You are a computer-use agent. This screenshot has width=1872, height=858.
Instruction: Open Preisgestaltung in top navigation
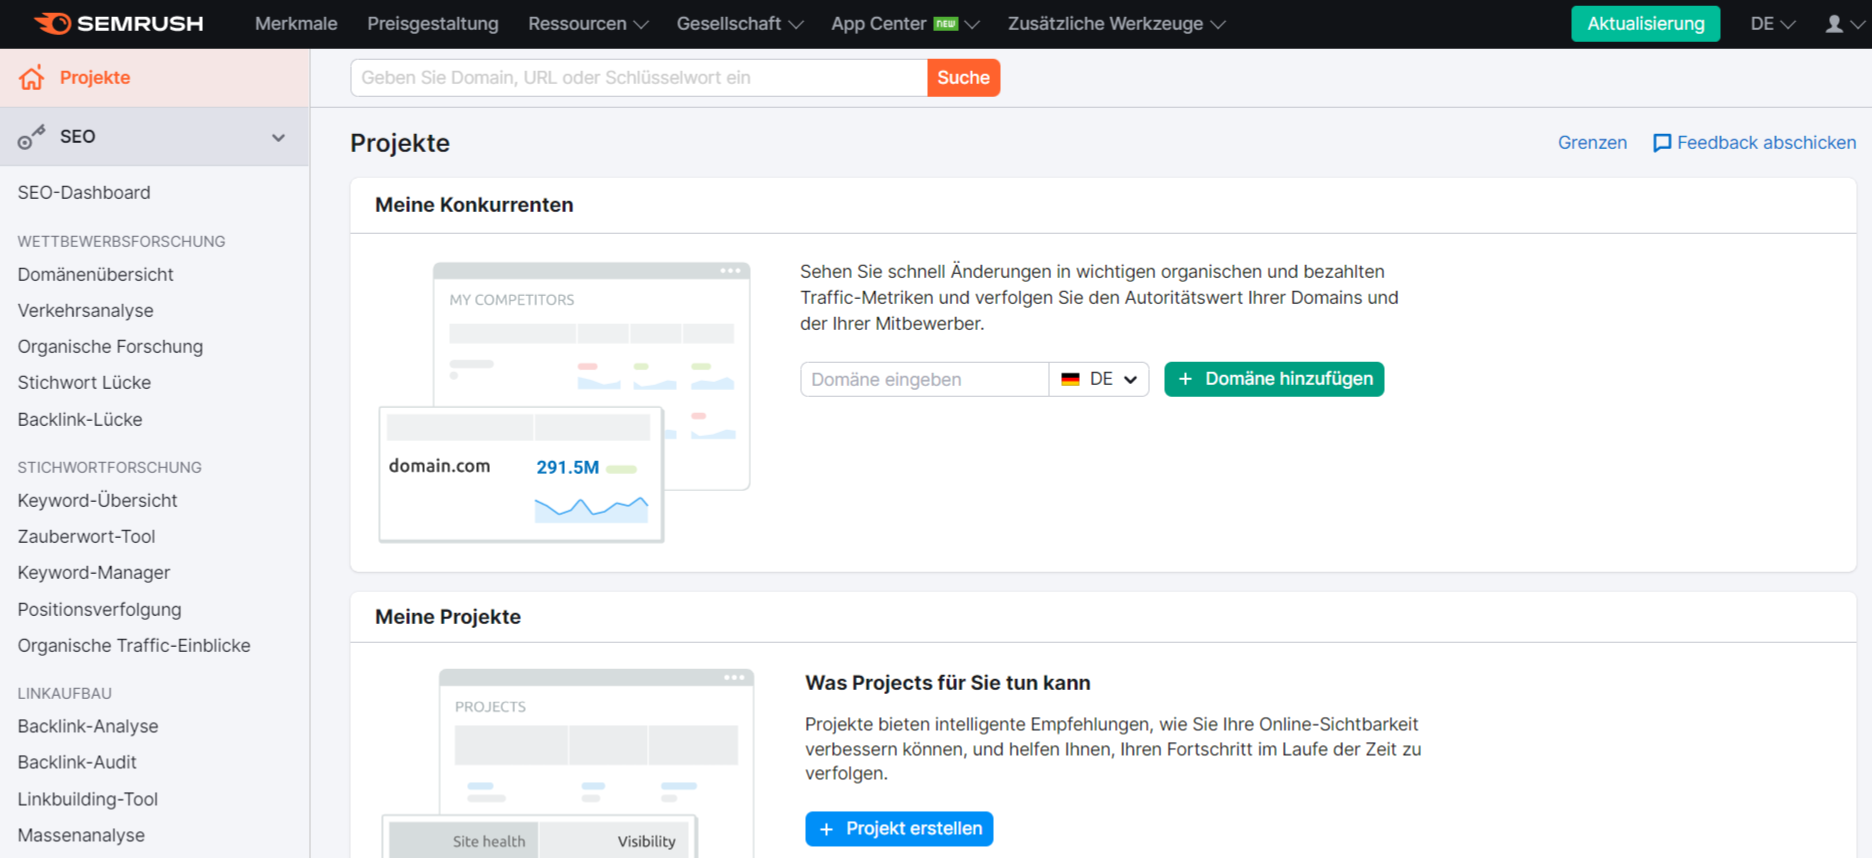pyautogui.click(x=433, y=24)
